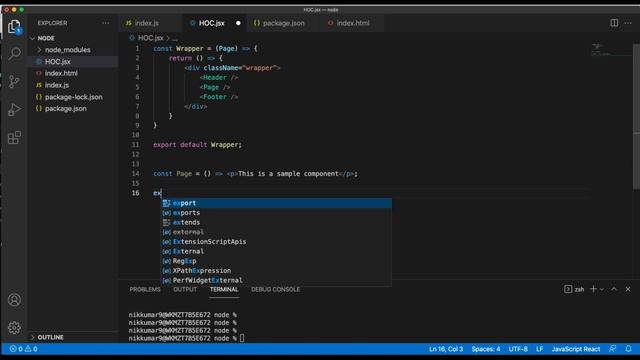Select the 'exports' autocomplete suggestion
Image resolution: width=640 pixels, height=360 pixels.
276,213
